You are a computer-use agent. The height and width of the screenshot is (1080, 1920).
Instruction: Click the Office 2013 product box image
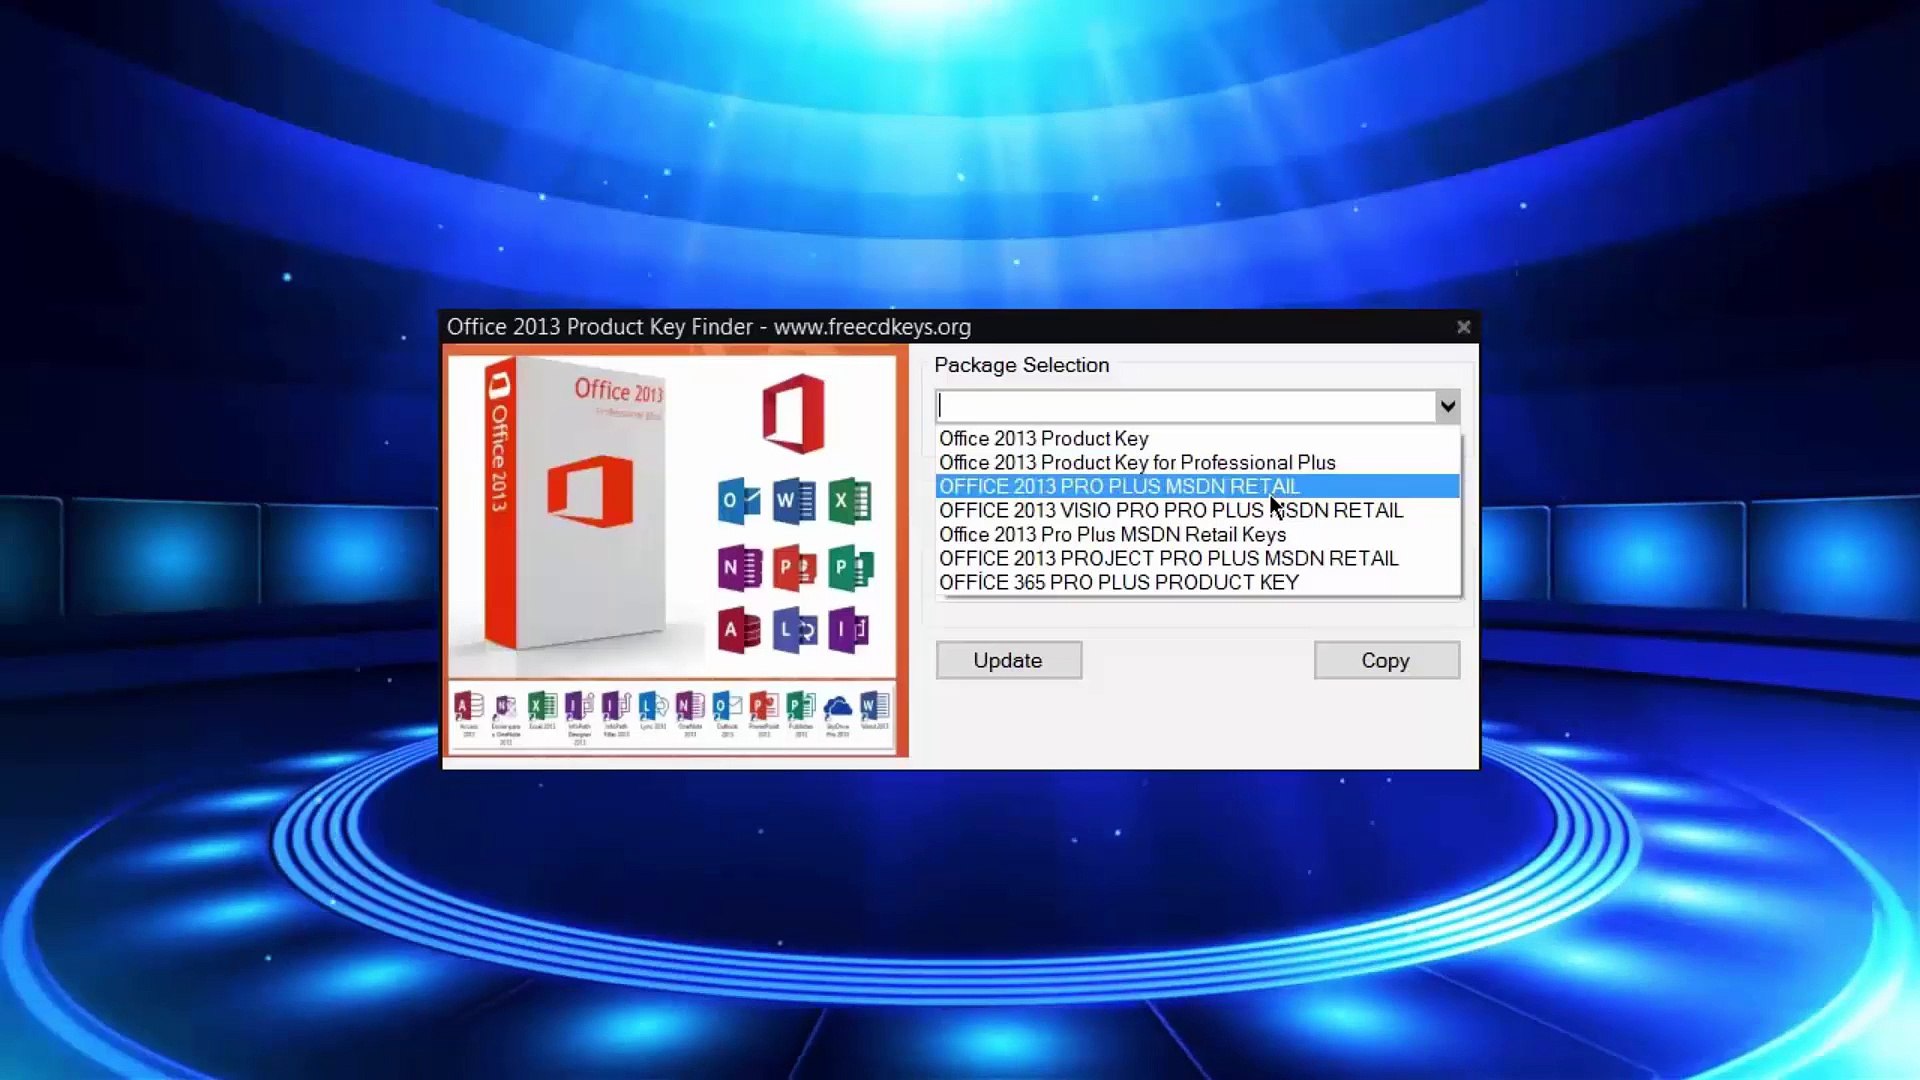pos(575,504)
